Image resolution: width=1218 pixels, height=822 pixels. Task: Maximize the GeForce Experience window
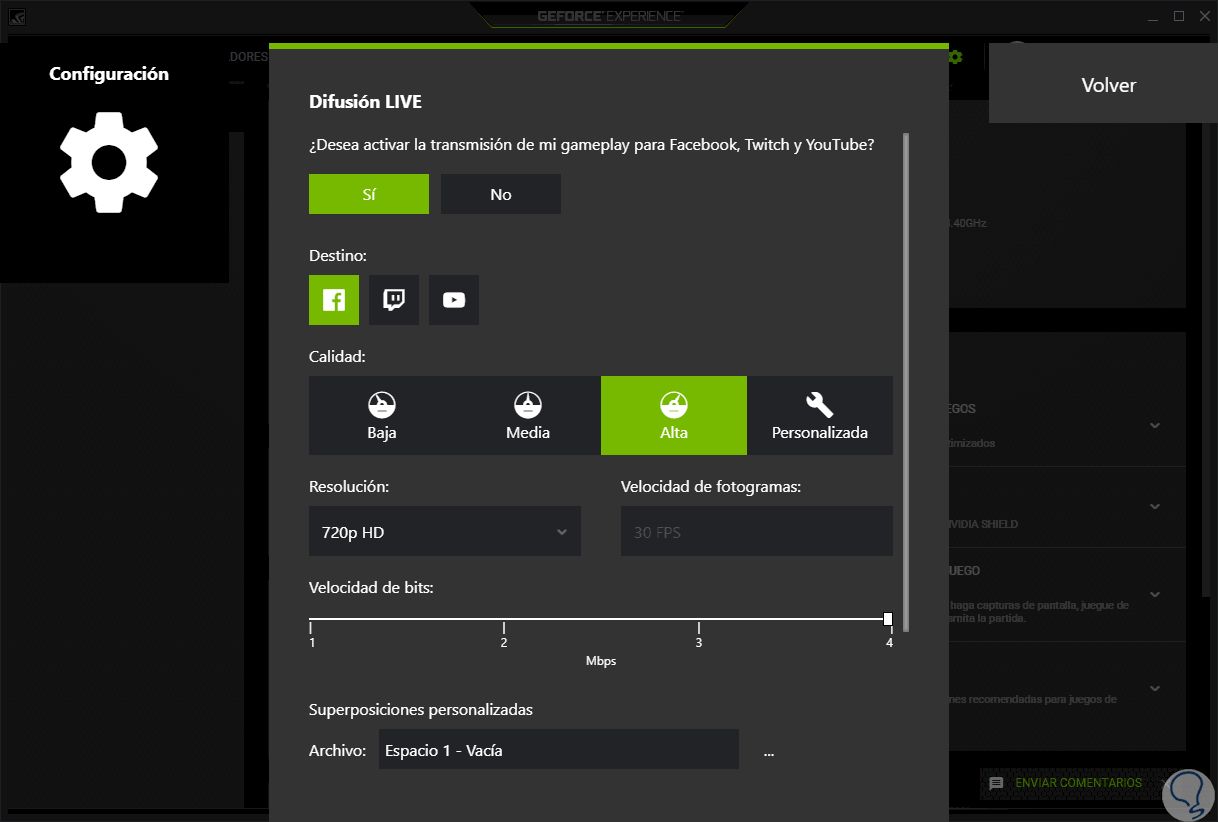click(x=1179, y=16)
